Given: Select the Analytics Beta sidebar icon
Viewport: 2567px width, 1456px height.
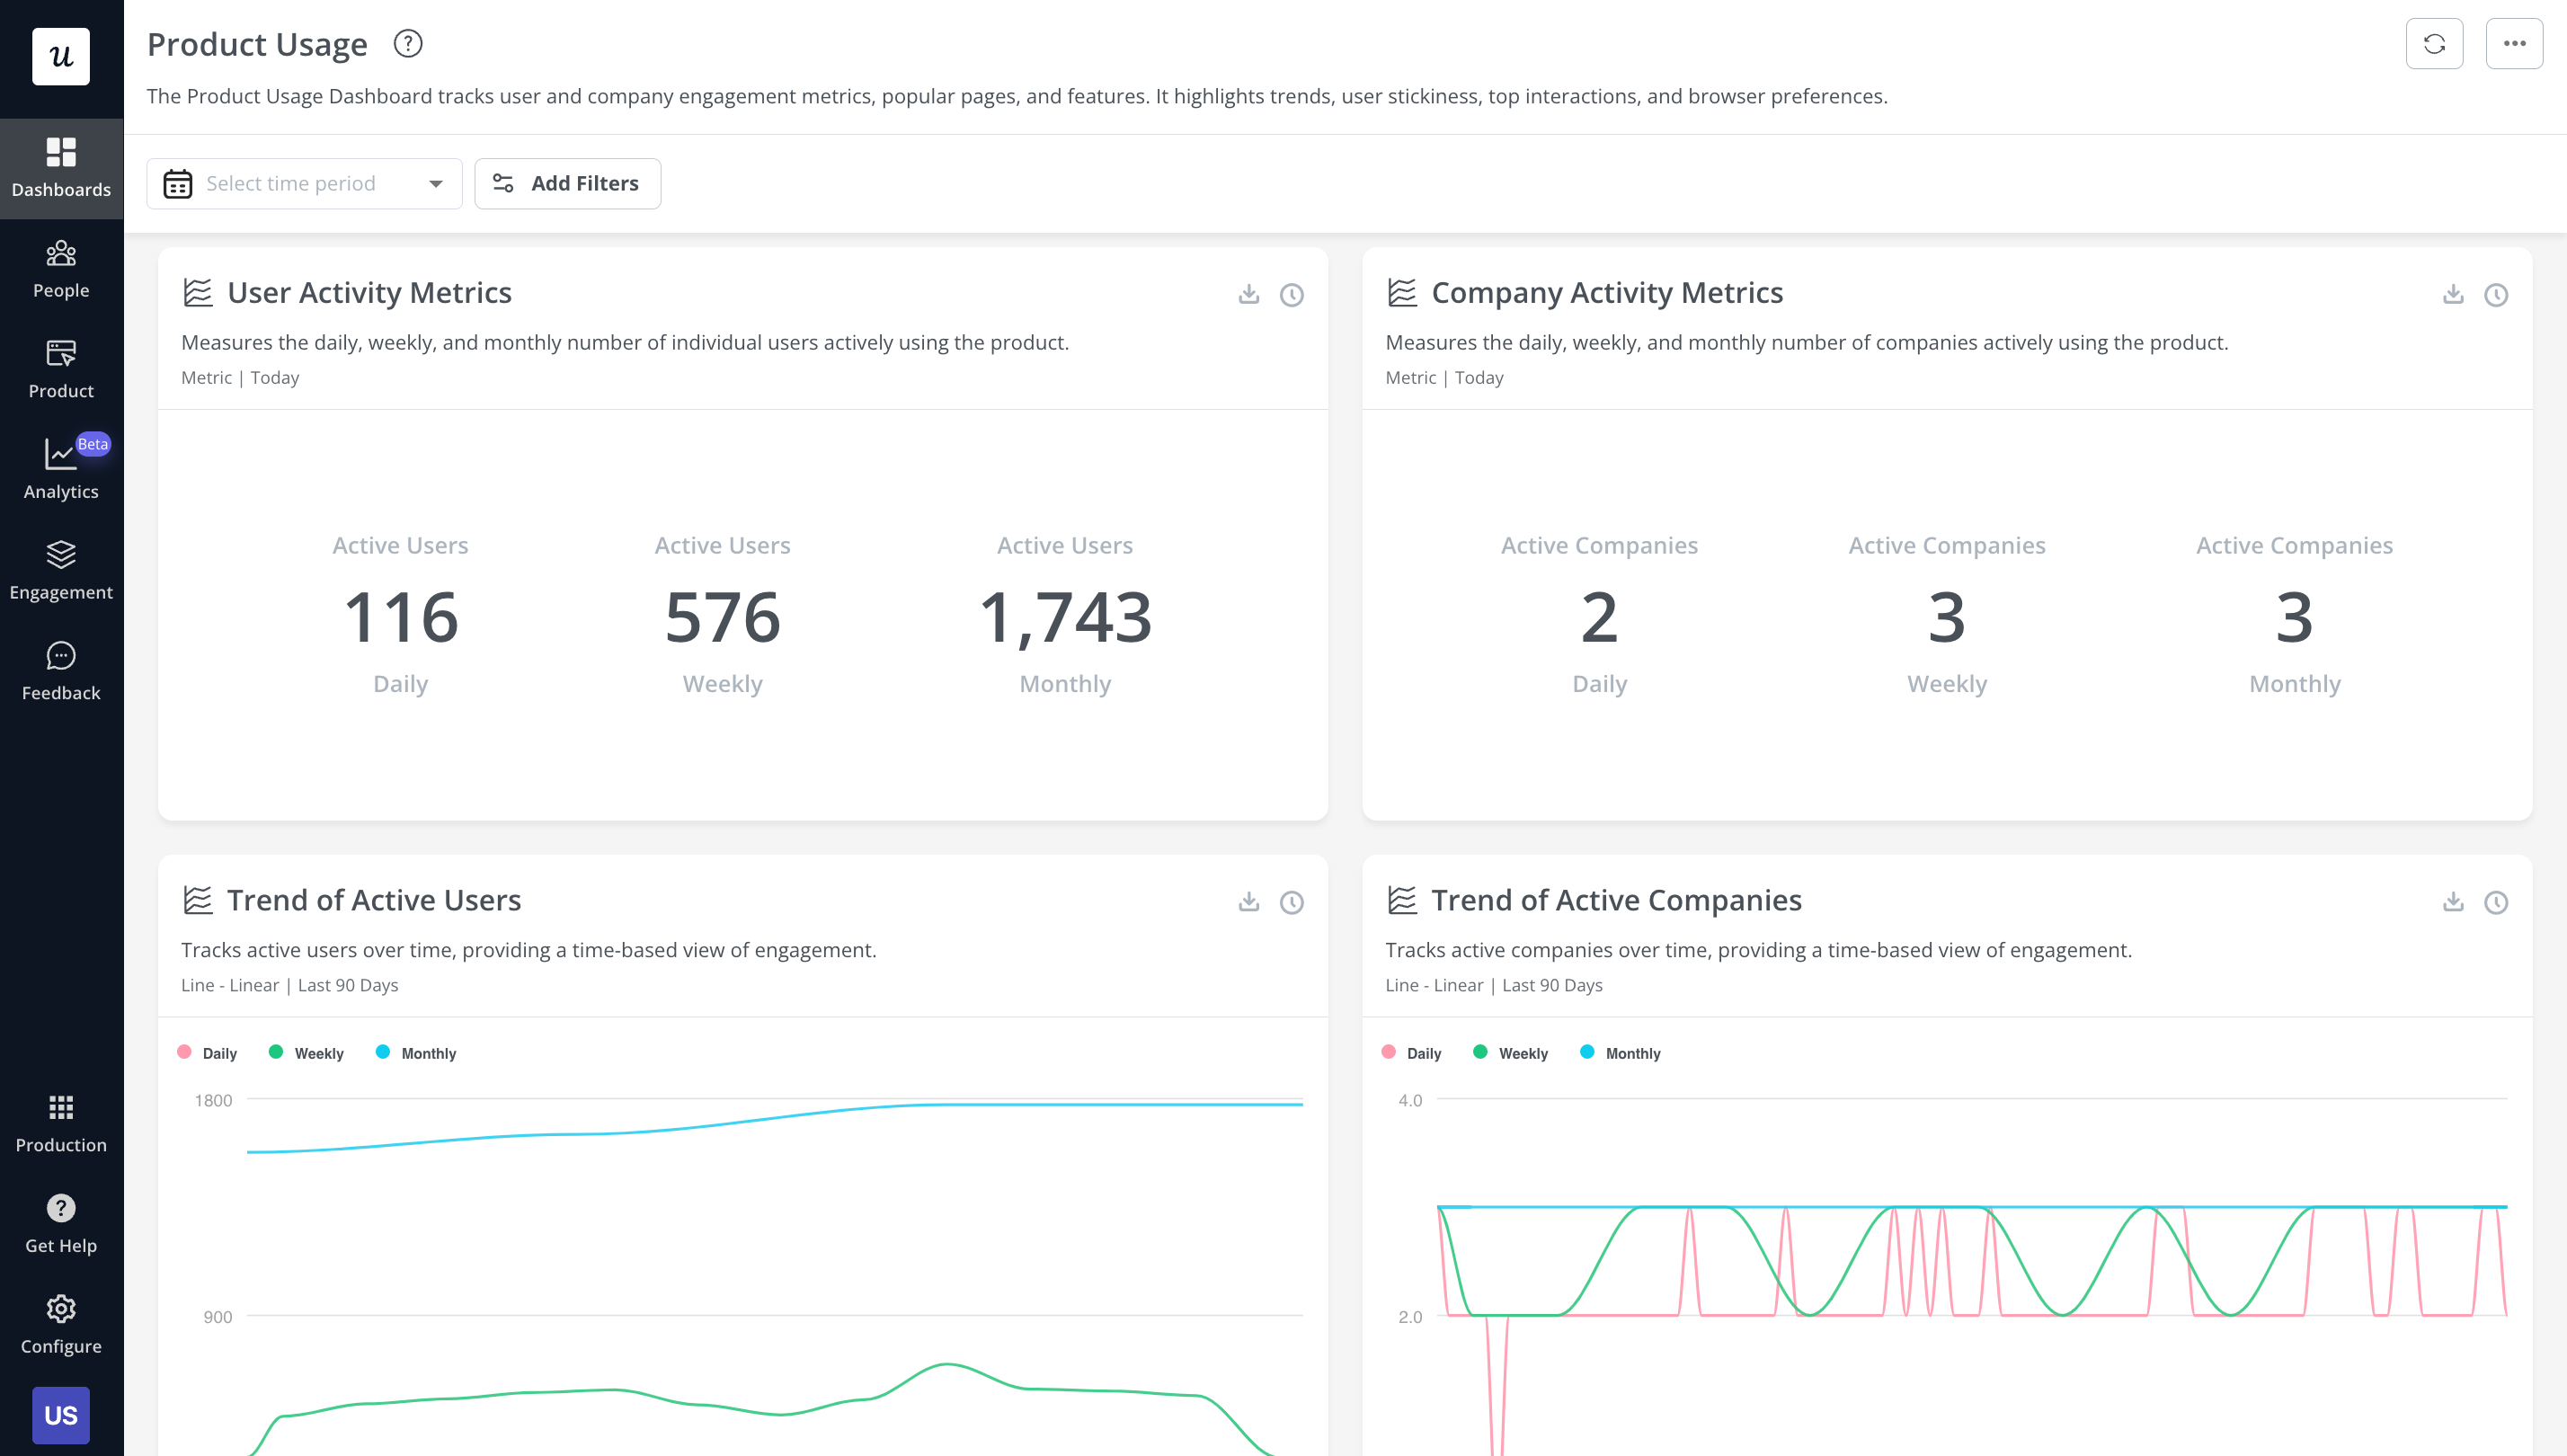Looking at the screenshot, I should 61,468.
